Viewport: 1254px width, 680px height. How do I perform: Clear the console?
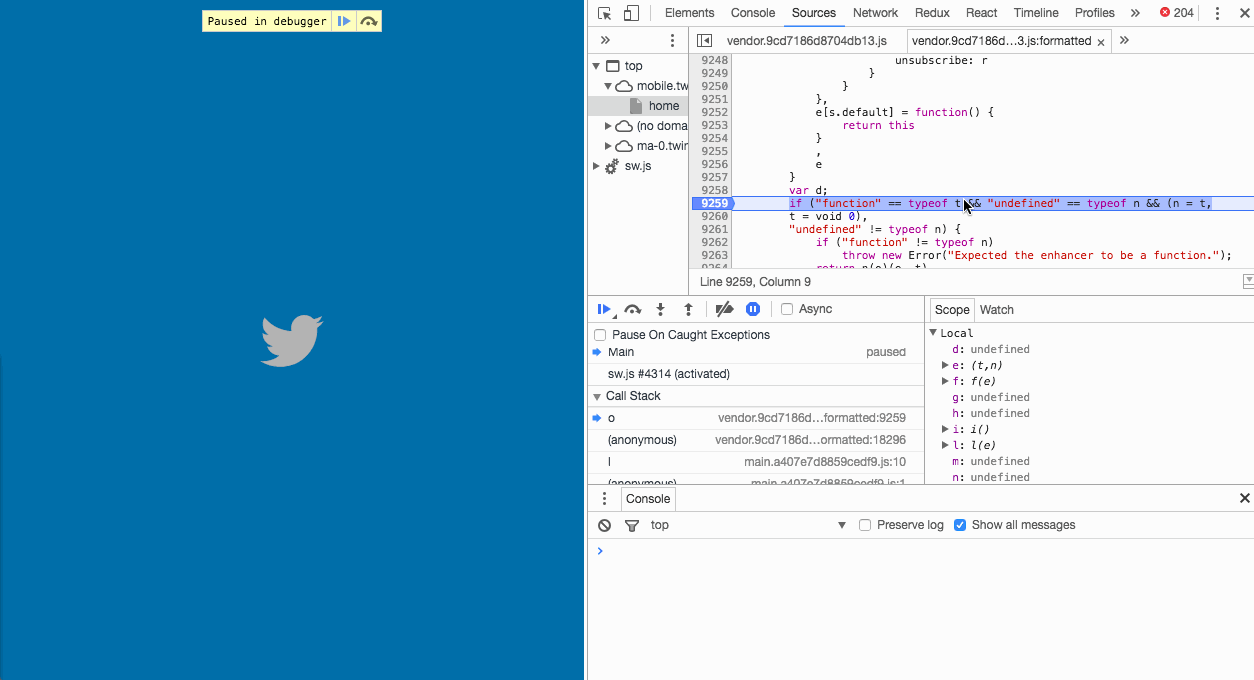click(x=604, y=525)
